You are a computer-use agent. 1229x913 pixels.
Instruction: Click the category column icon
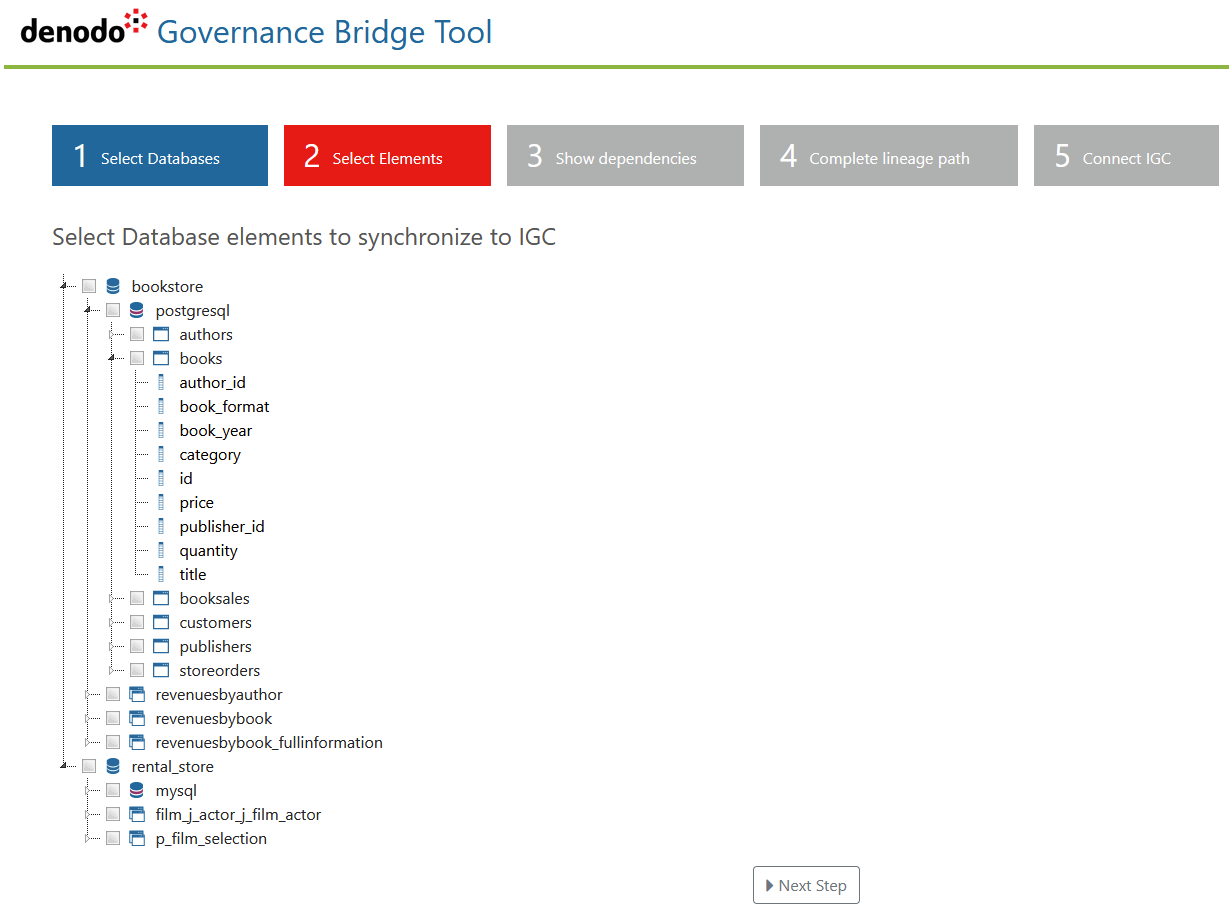point(161,455)
